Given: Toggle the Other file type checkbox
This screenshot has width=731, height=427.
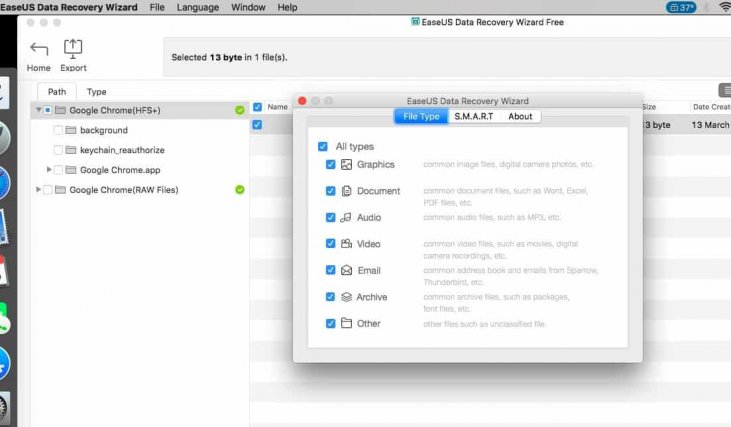Looking at the screenshot, I should click(331, 324).
